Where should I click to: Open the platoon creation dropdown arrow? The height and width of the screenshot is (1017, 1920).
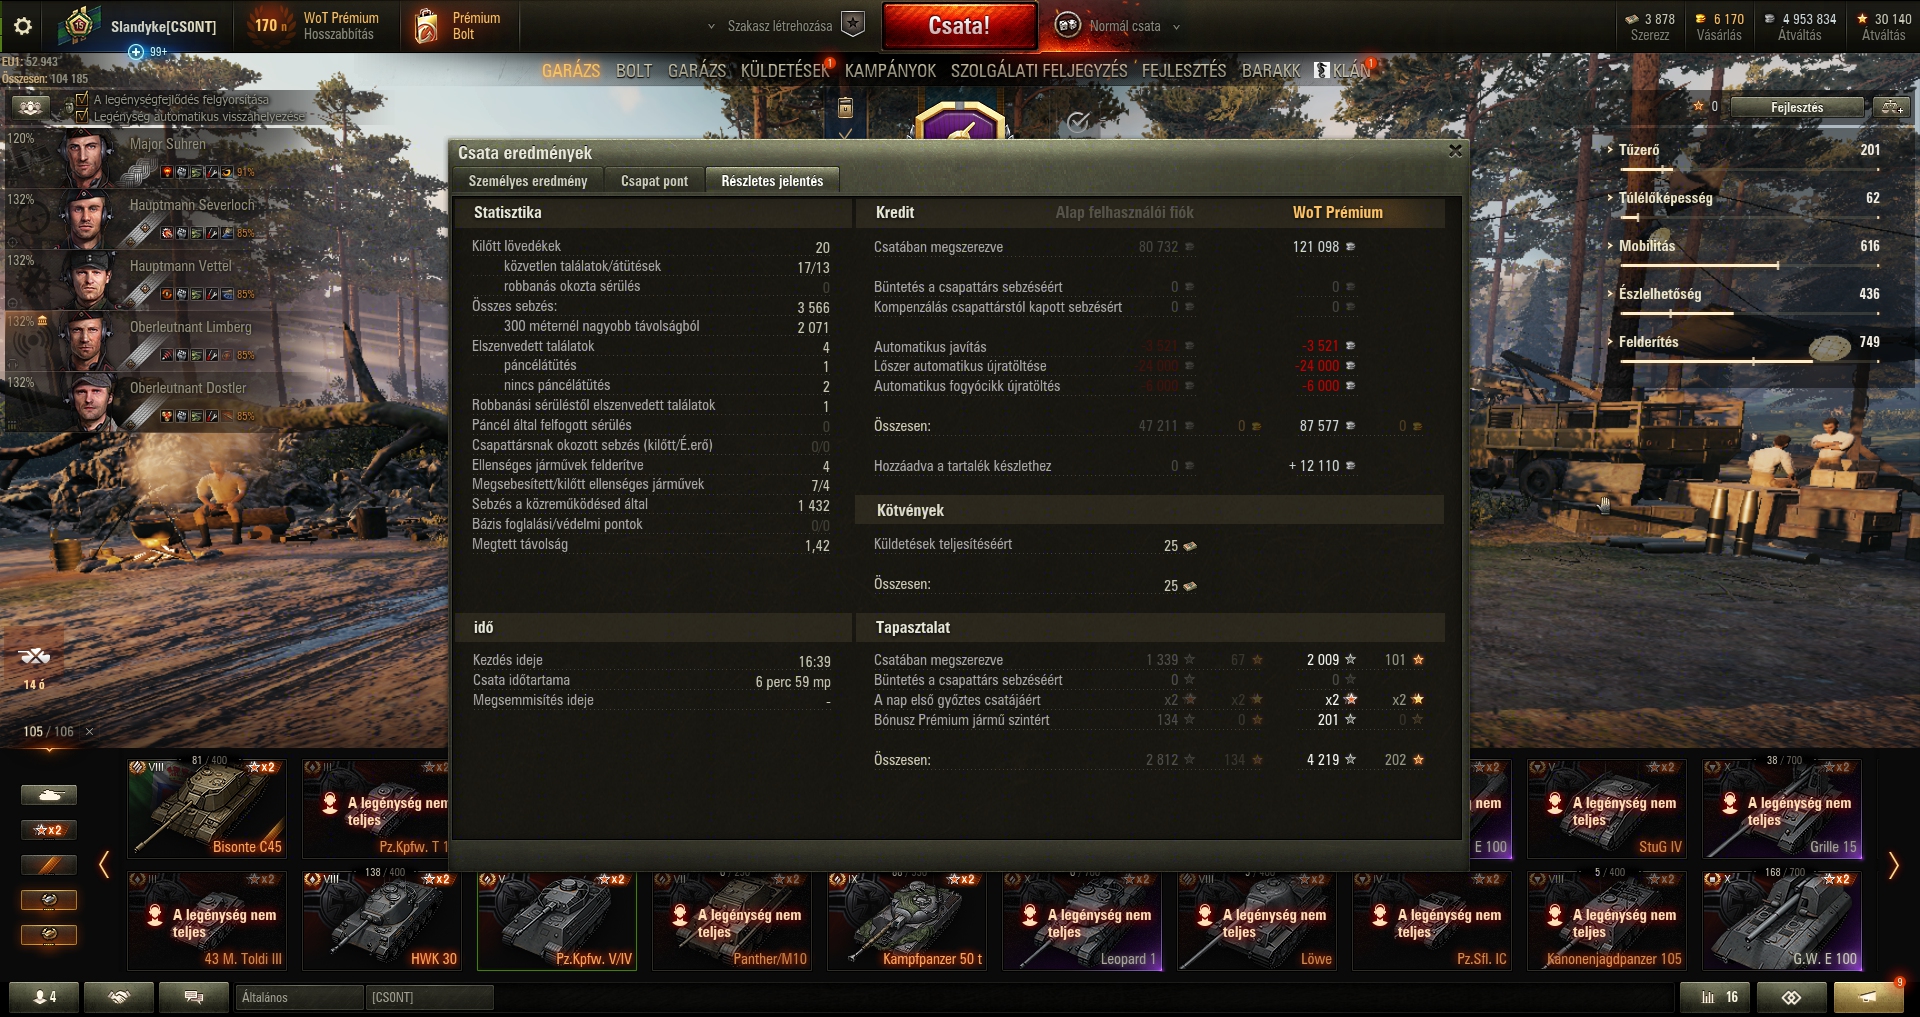click(x=711, y=27)
